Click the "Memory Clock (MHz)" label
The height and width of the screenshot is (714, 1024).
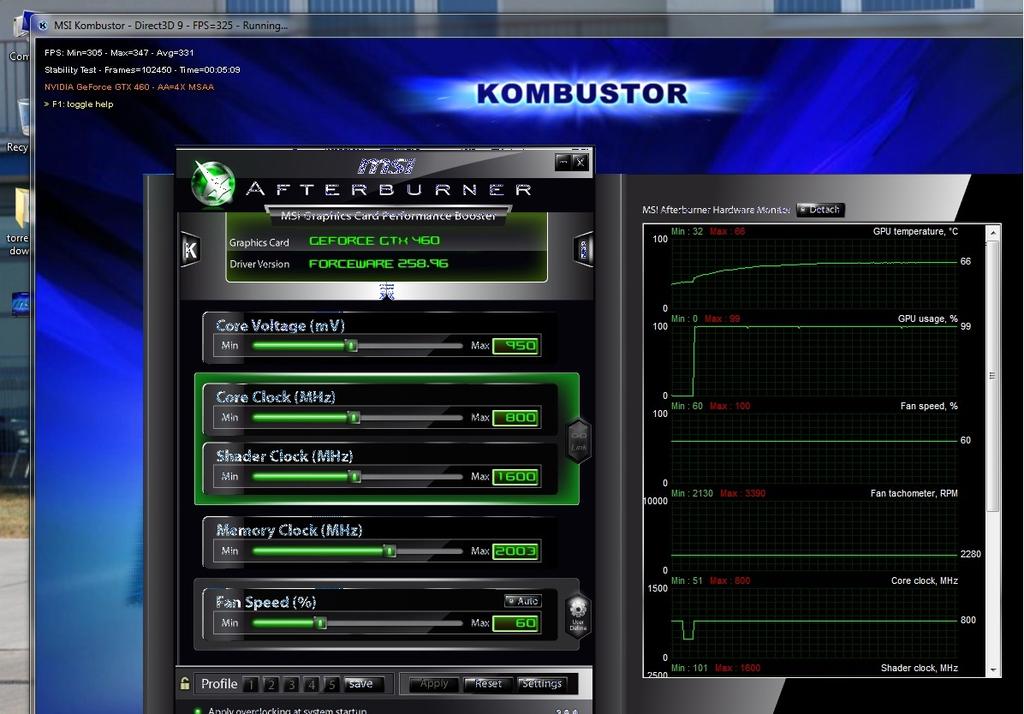point(289,530)
